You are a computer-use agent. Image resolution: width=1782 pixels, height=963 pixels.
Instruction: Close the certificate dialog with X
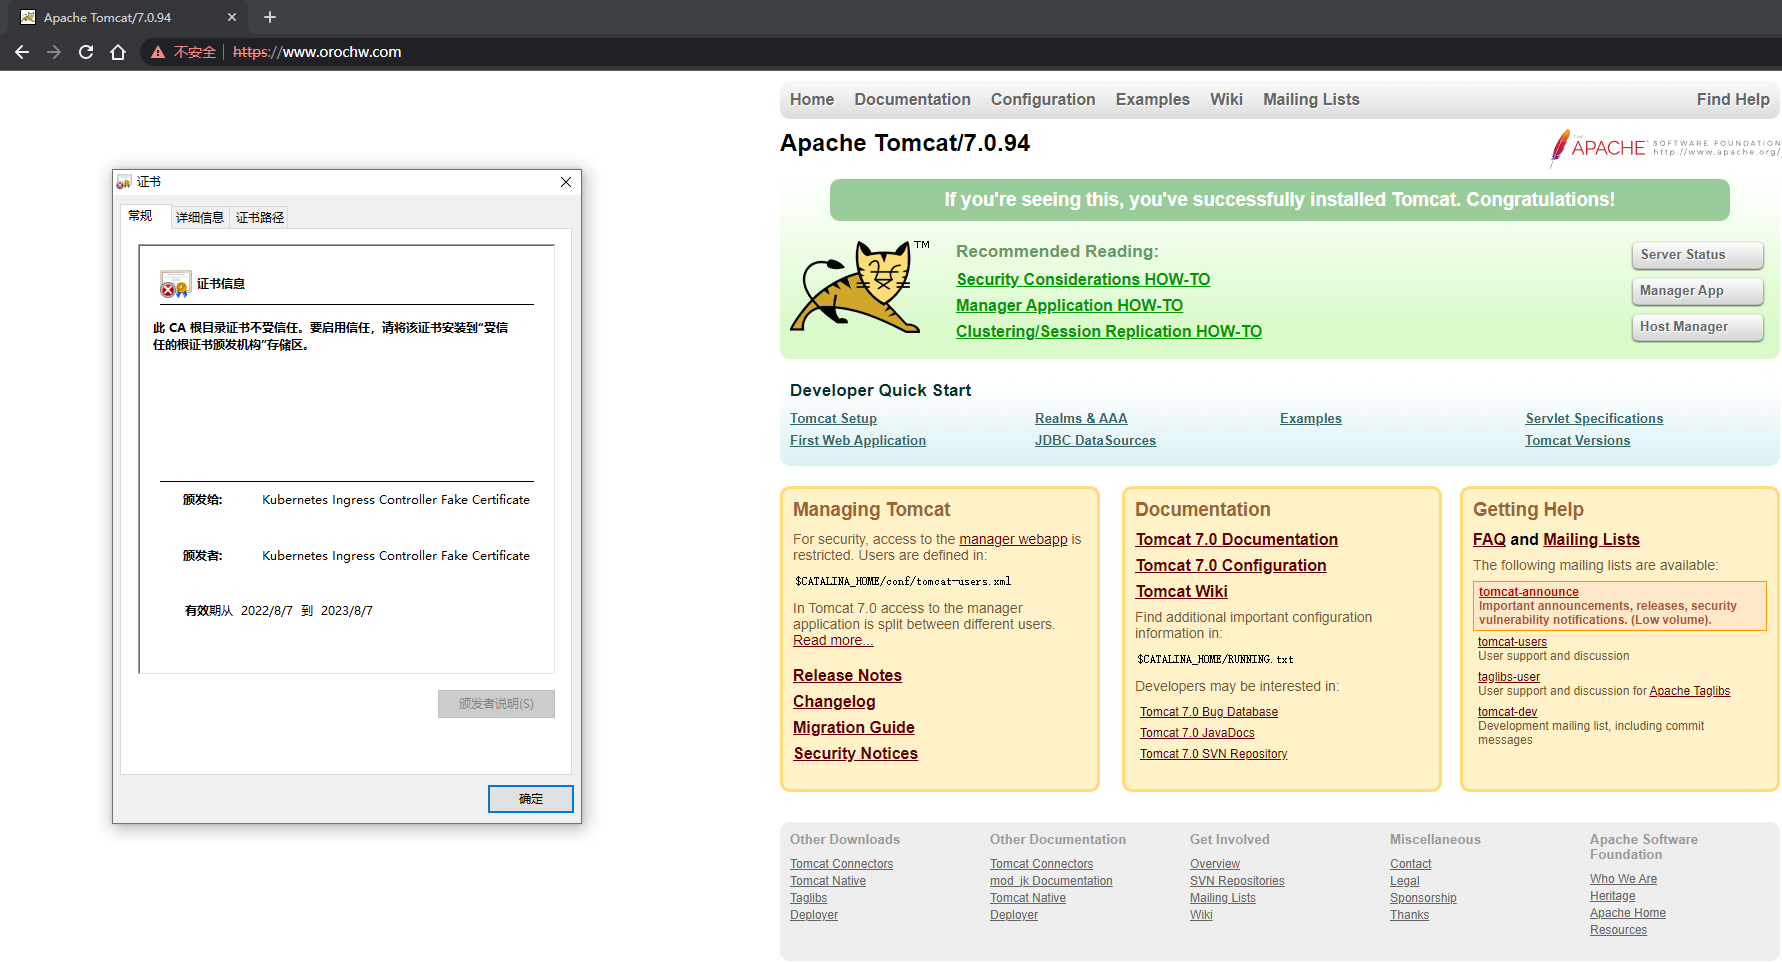(x=566, y=182)
